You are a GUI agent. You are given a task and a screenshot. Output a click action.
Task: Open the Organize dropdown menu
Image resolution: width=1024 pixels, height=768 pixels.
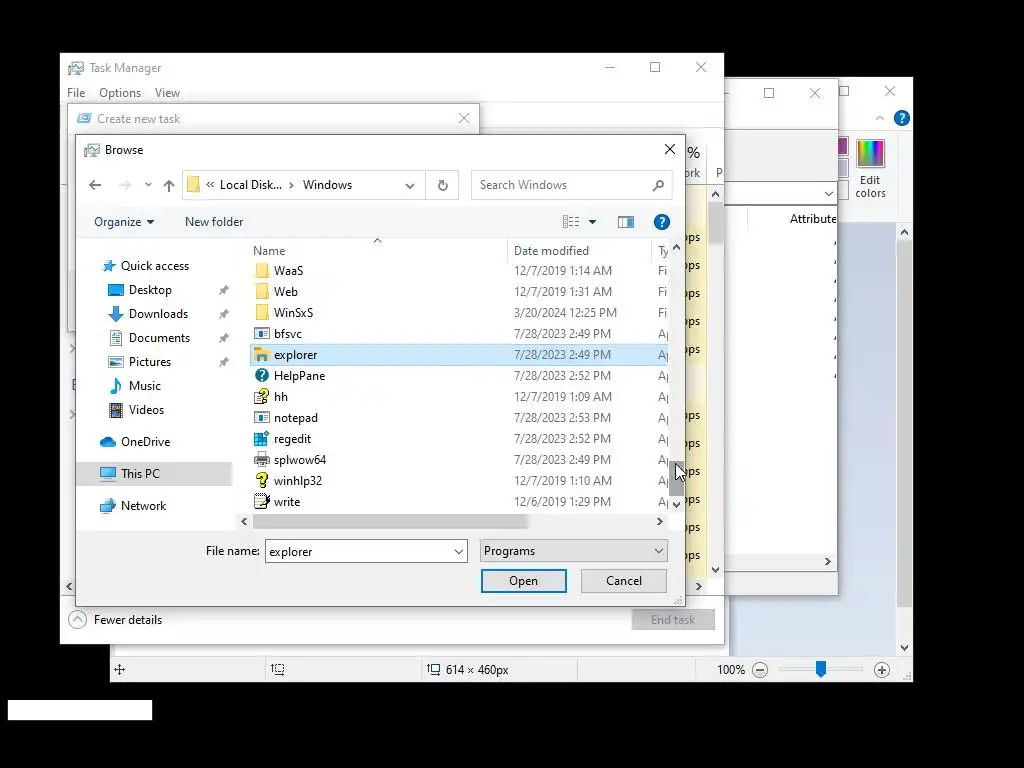(x=124, y=222)
